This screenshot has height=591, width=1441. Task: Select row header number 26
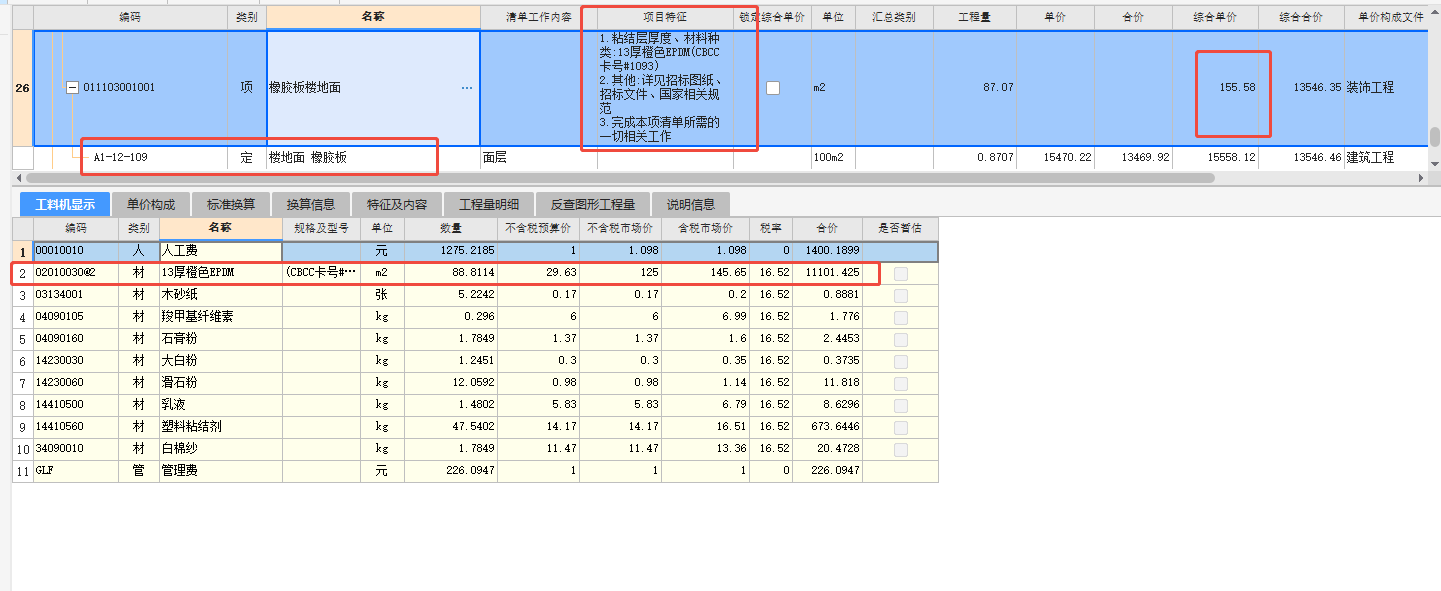click(22, 88)
